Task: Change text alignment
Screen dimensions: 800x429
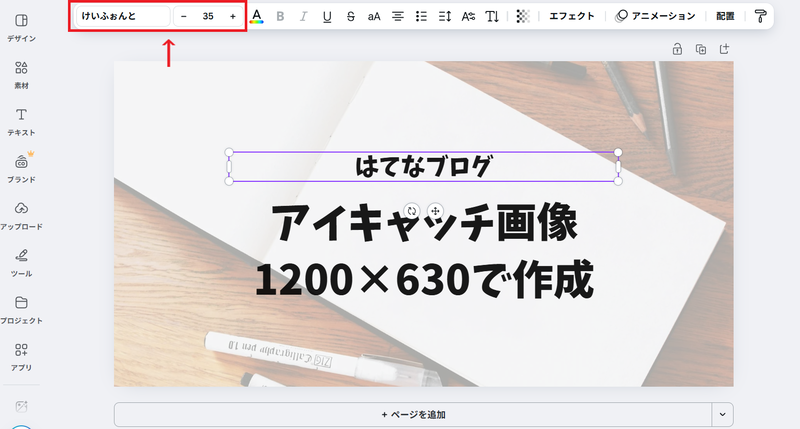Action: pos(397,16)
